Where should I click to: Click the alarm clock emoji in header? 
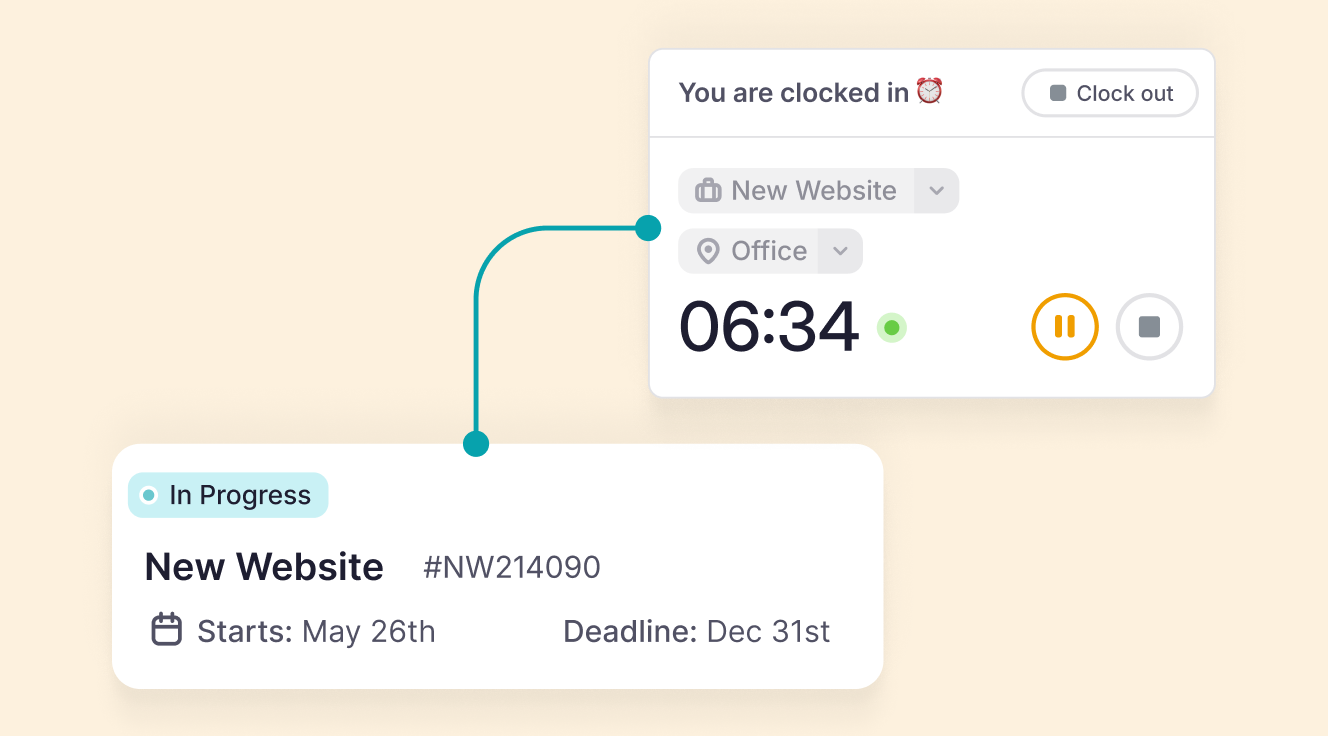928,91
